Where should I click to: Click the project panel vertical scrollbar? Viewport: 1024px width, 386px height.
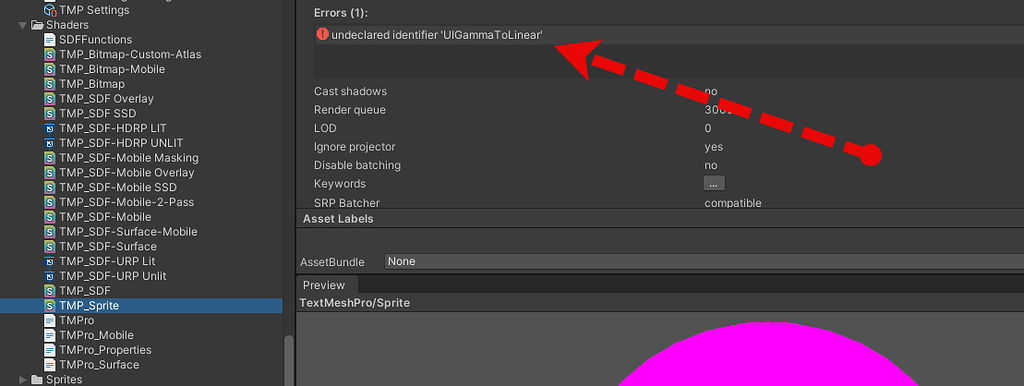[289, 361]
